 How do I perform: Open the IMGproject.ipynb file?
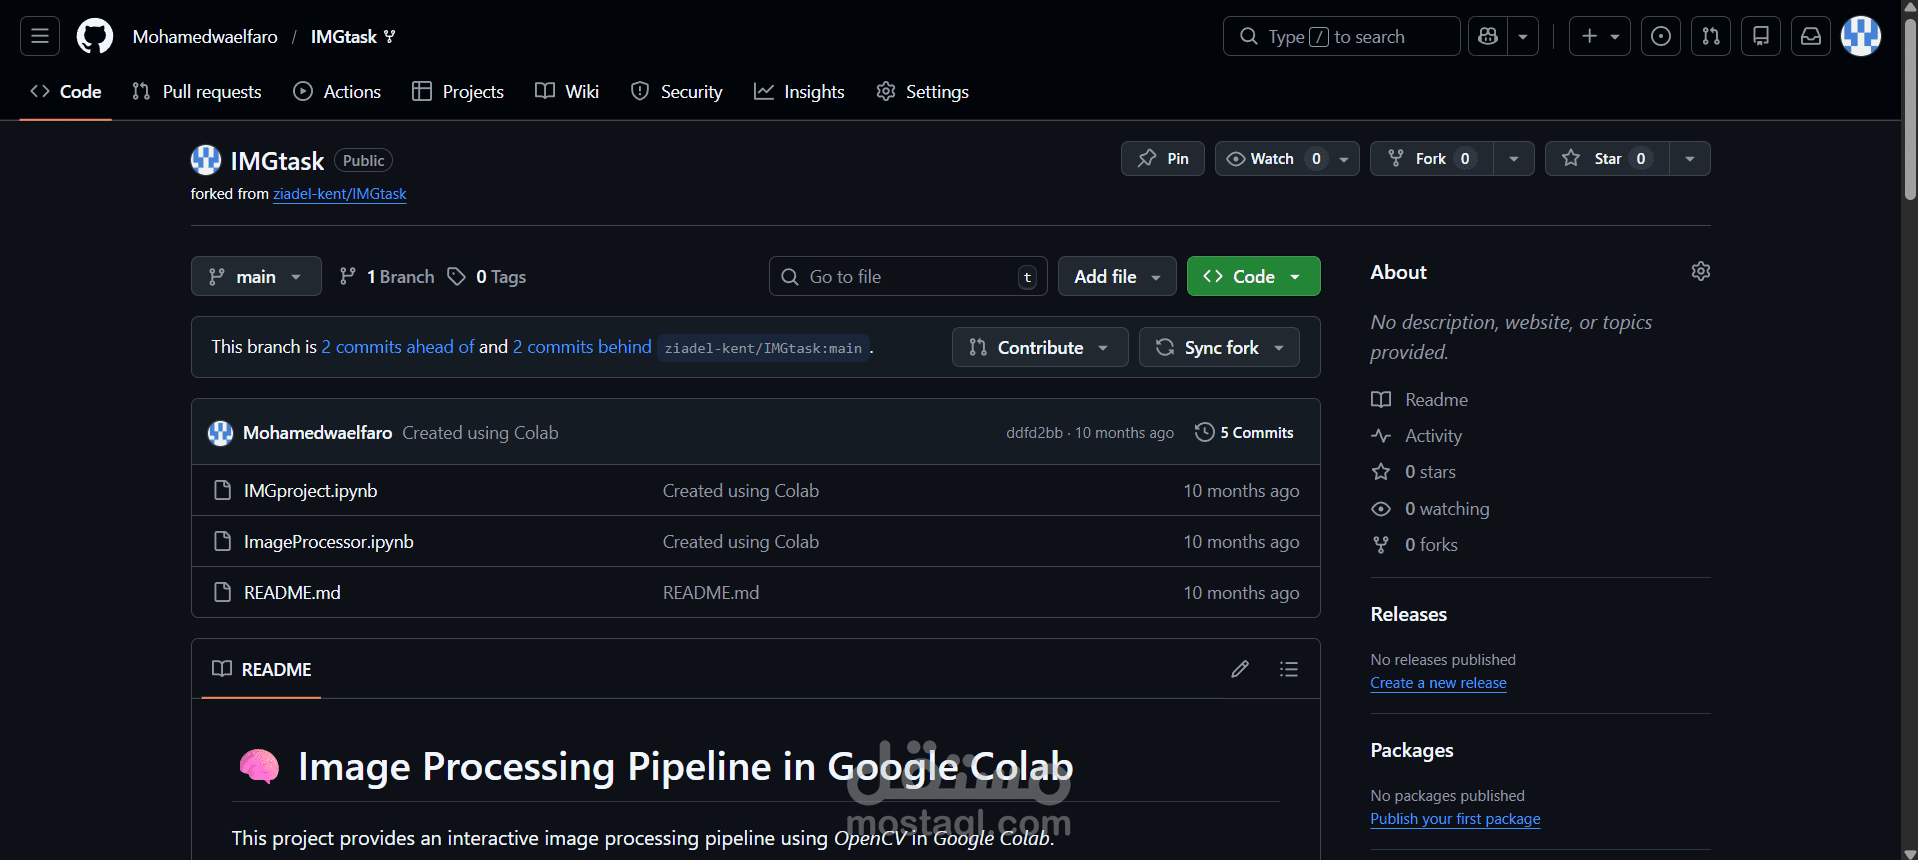click(311, 491)
